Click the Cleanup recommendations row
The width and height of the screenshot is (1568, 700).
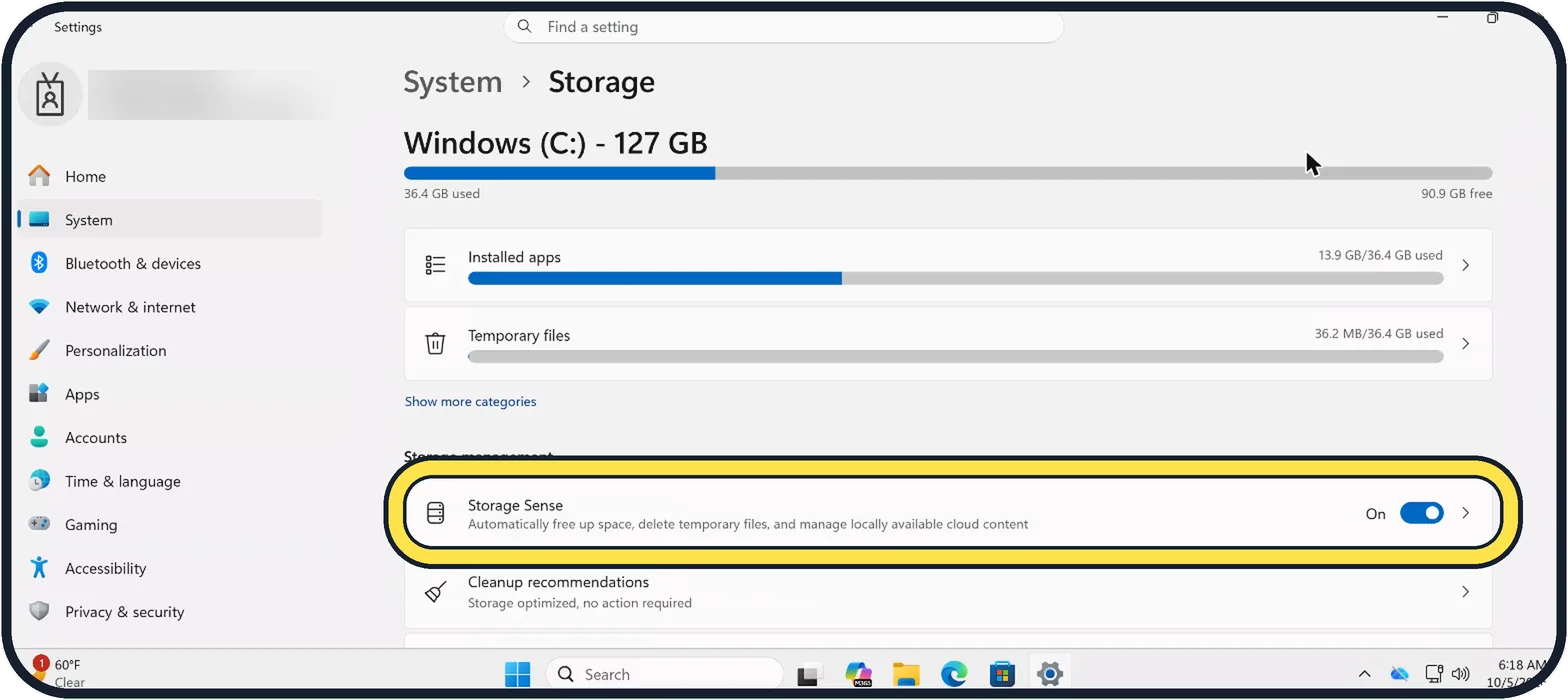click(x=948, y=591)
